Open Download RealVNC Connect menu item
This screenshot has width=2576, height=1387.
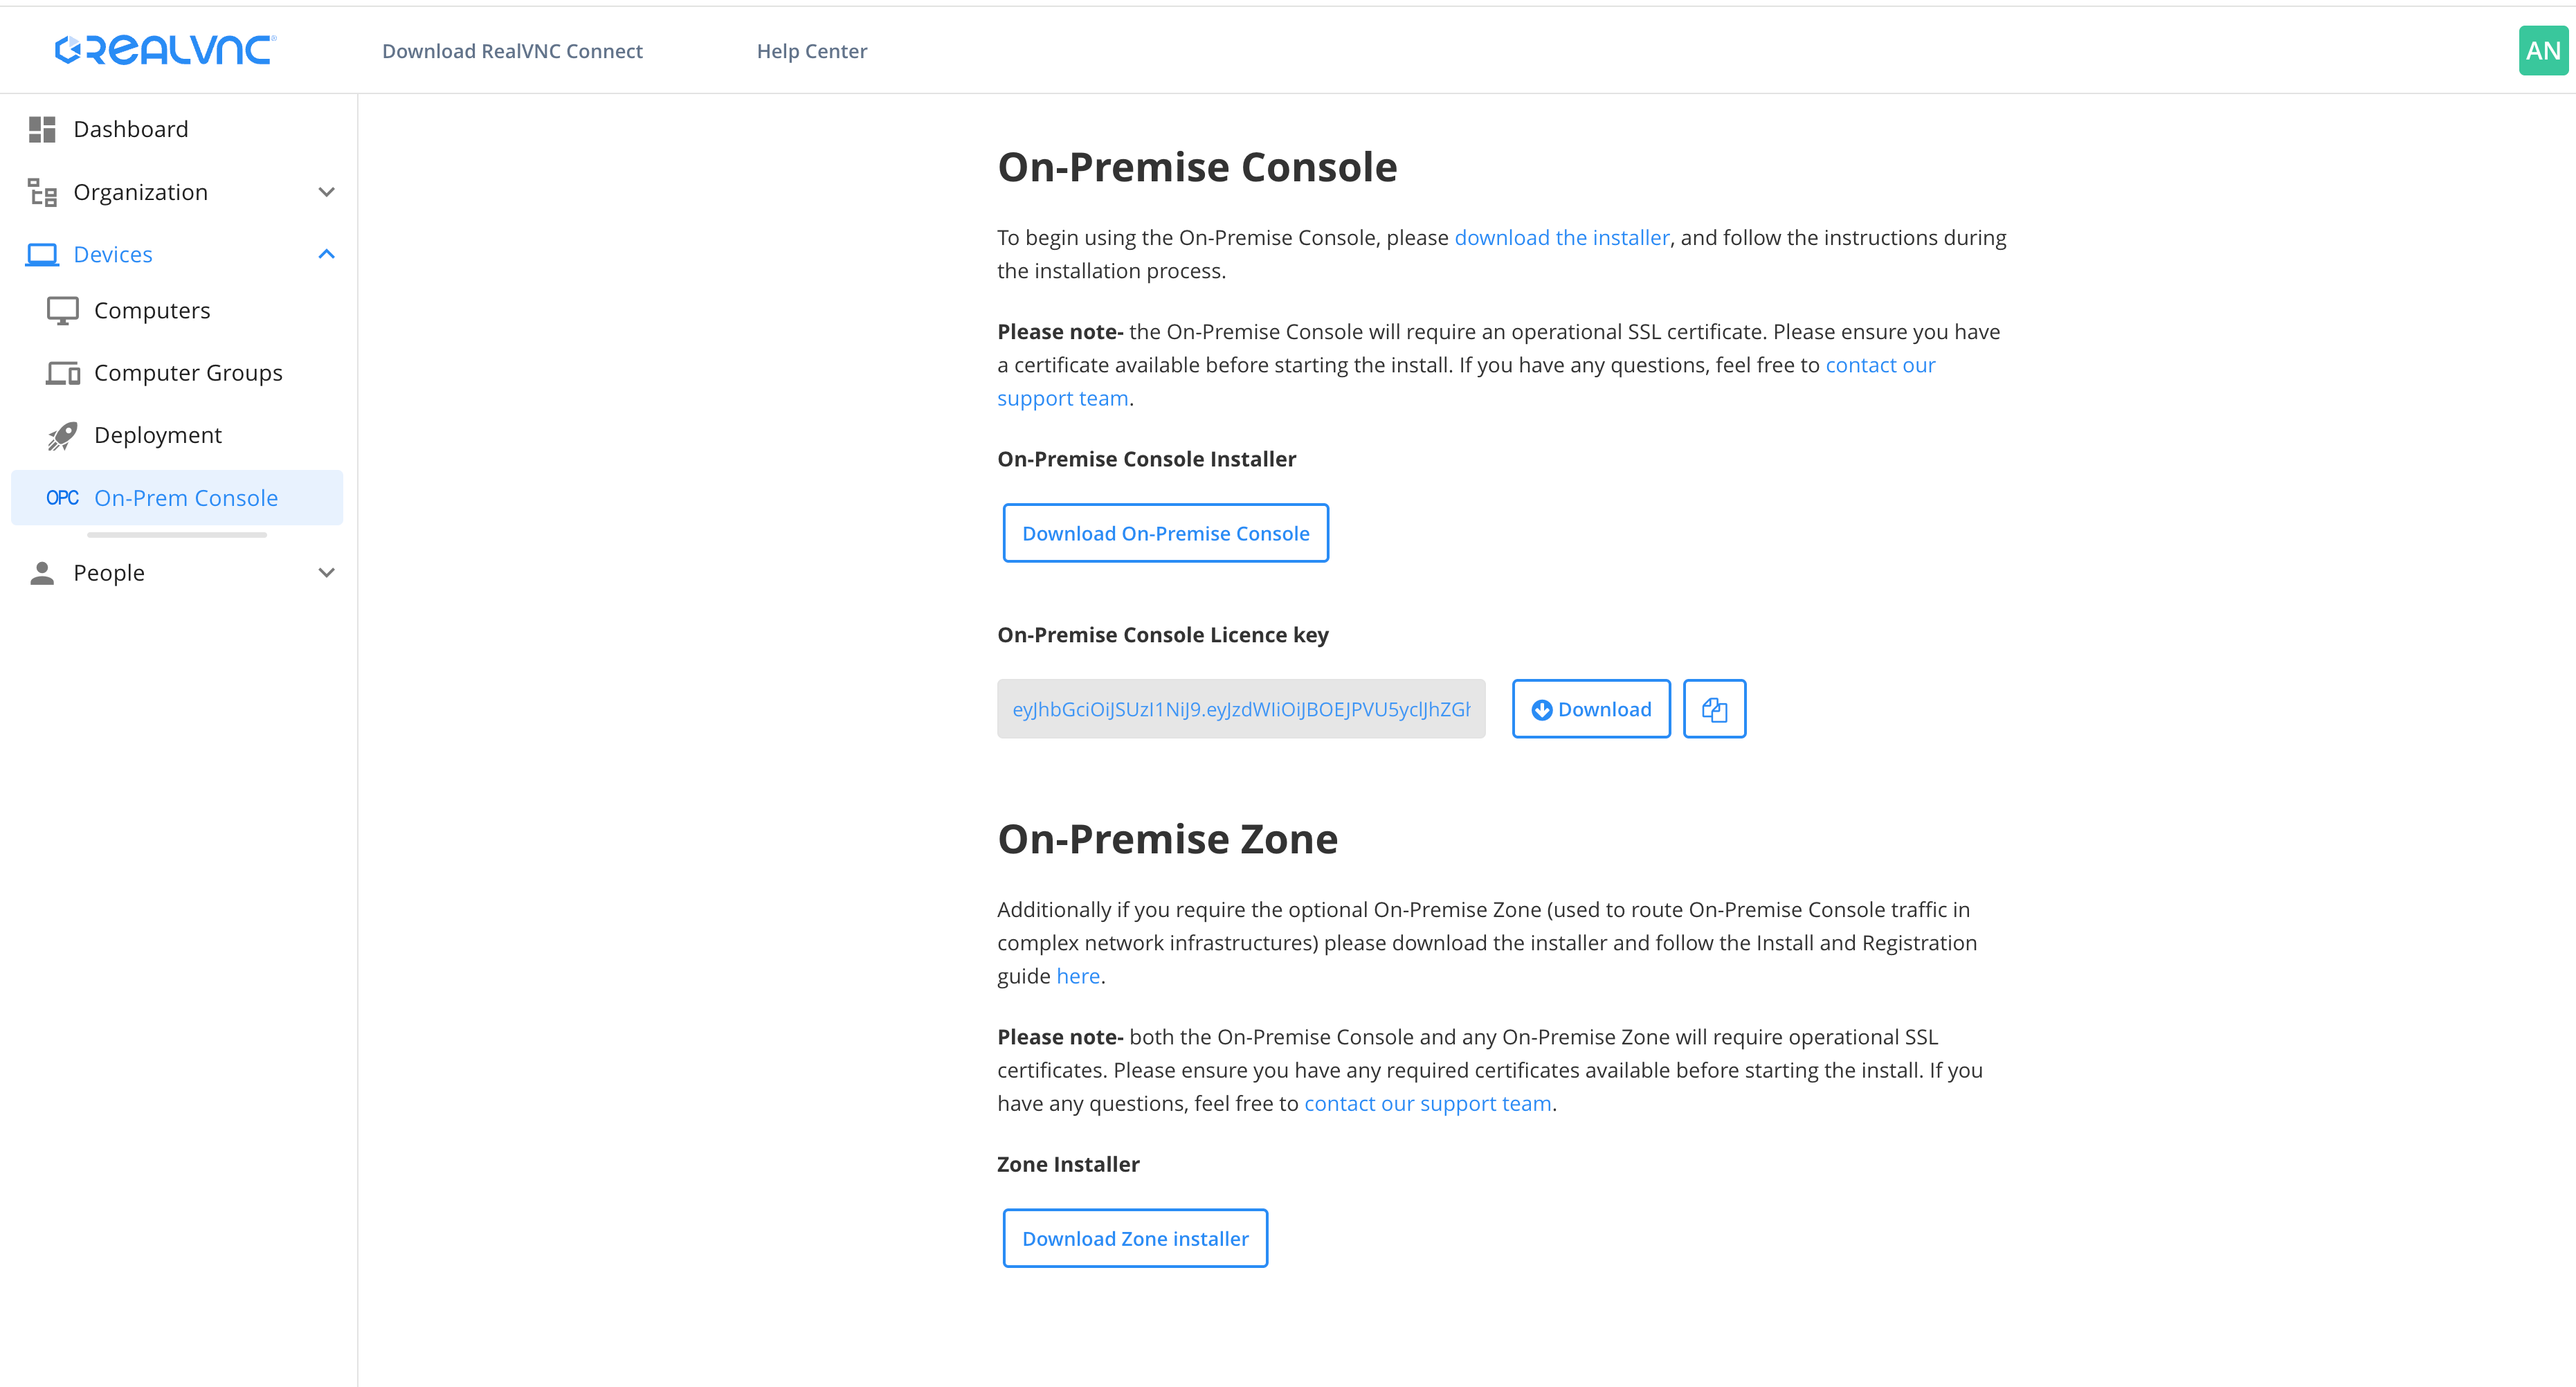point(512,51)
